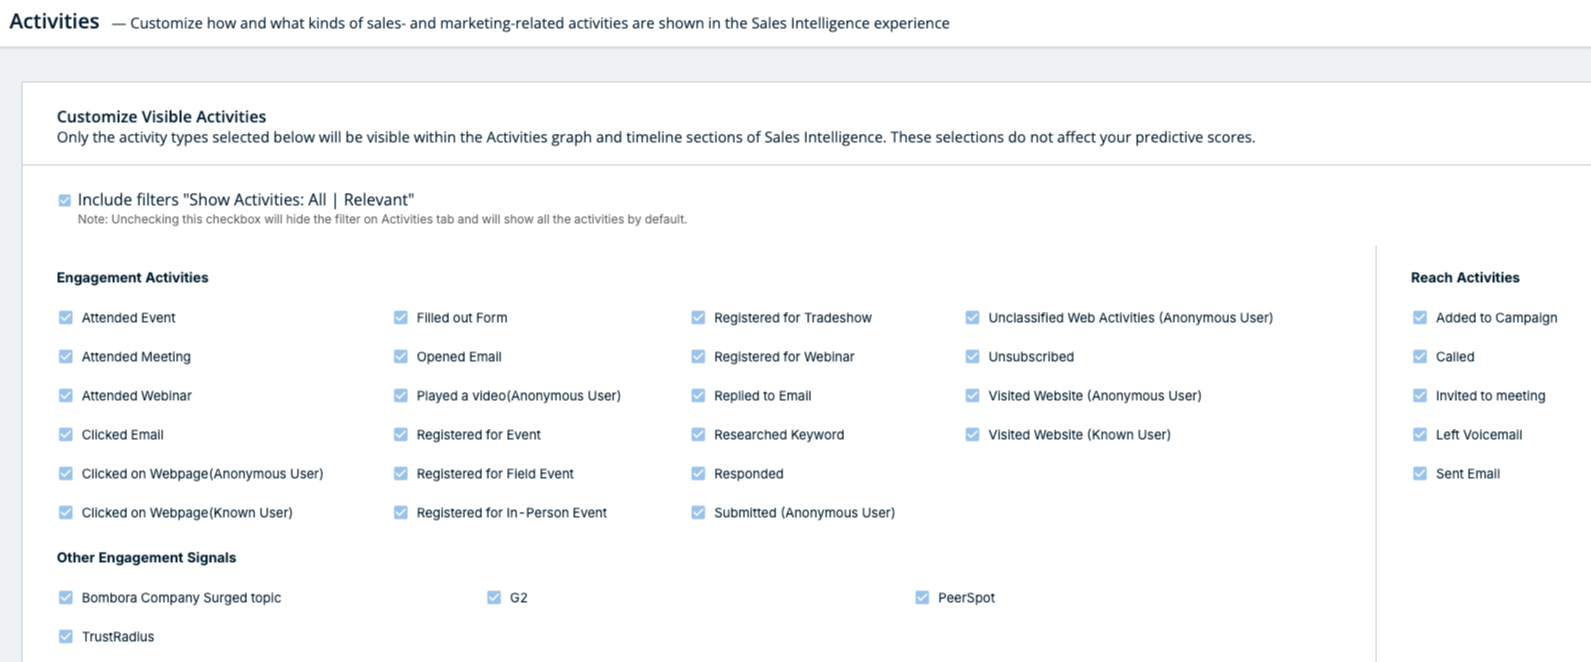Disable the TrustRadius signal checkbox
The width and height of the screenshot is (1591, 662).
coord(66,637)
